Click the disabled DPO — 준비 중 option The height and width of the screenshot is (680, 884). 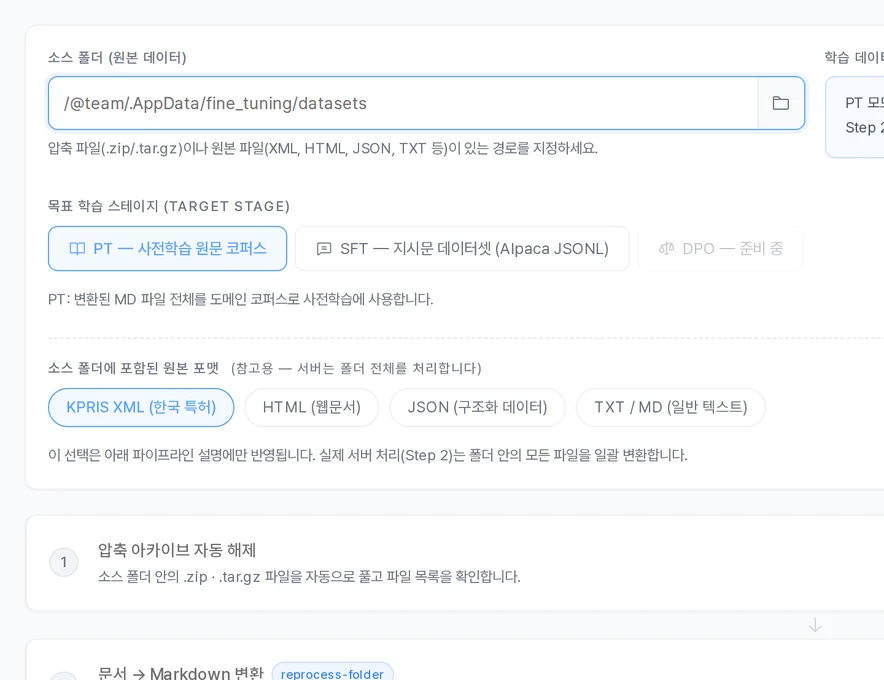tap(721, 249)
